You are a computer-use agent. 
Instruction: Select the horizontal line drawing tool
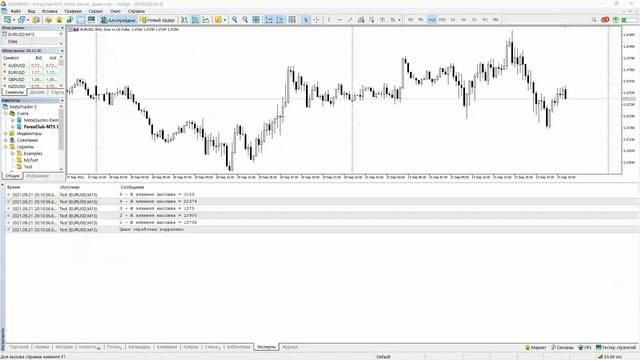340,20
